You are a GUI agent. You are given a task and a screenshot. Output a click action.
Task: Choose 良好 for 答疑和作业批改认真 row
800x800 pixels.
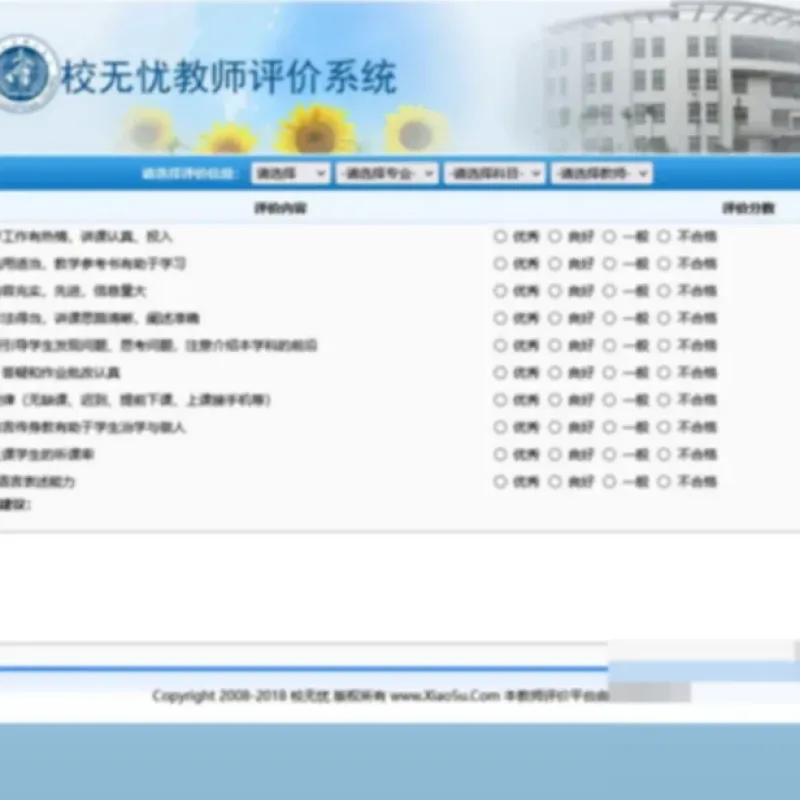tap(555, 372)
